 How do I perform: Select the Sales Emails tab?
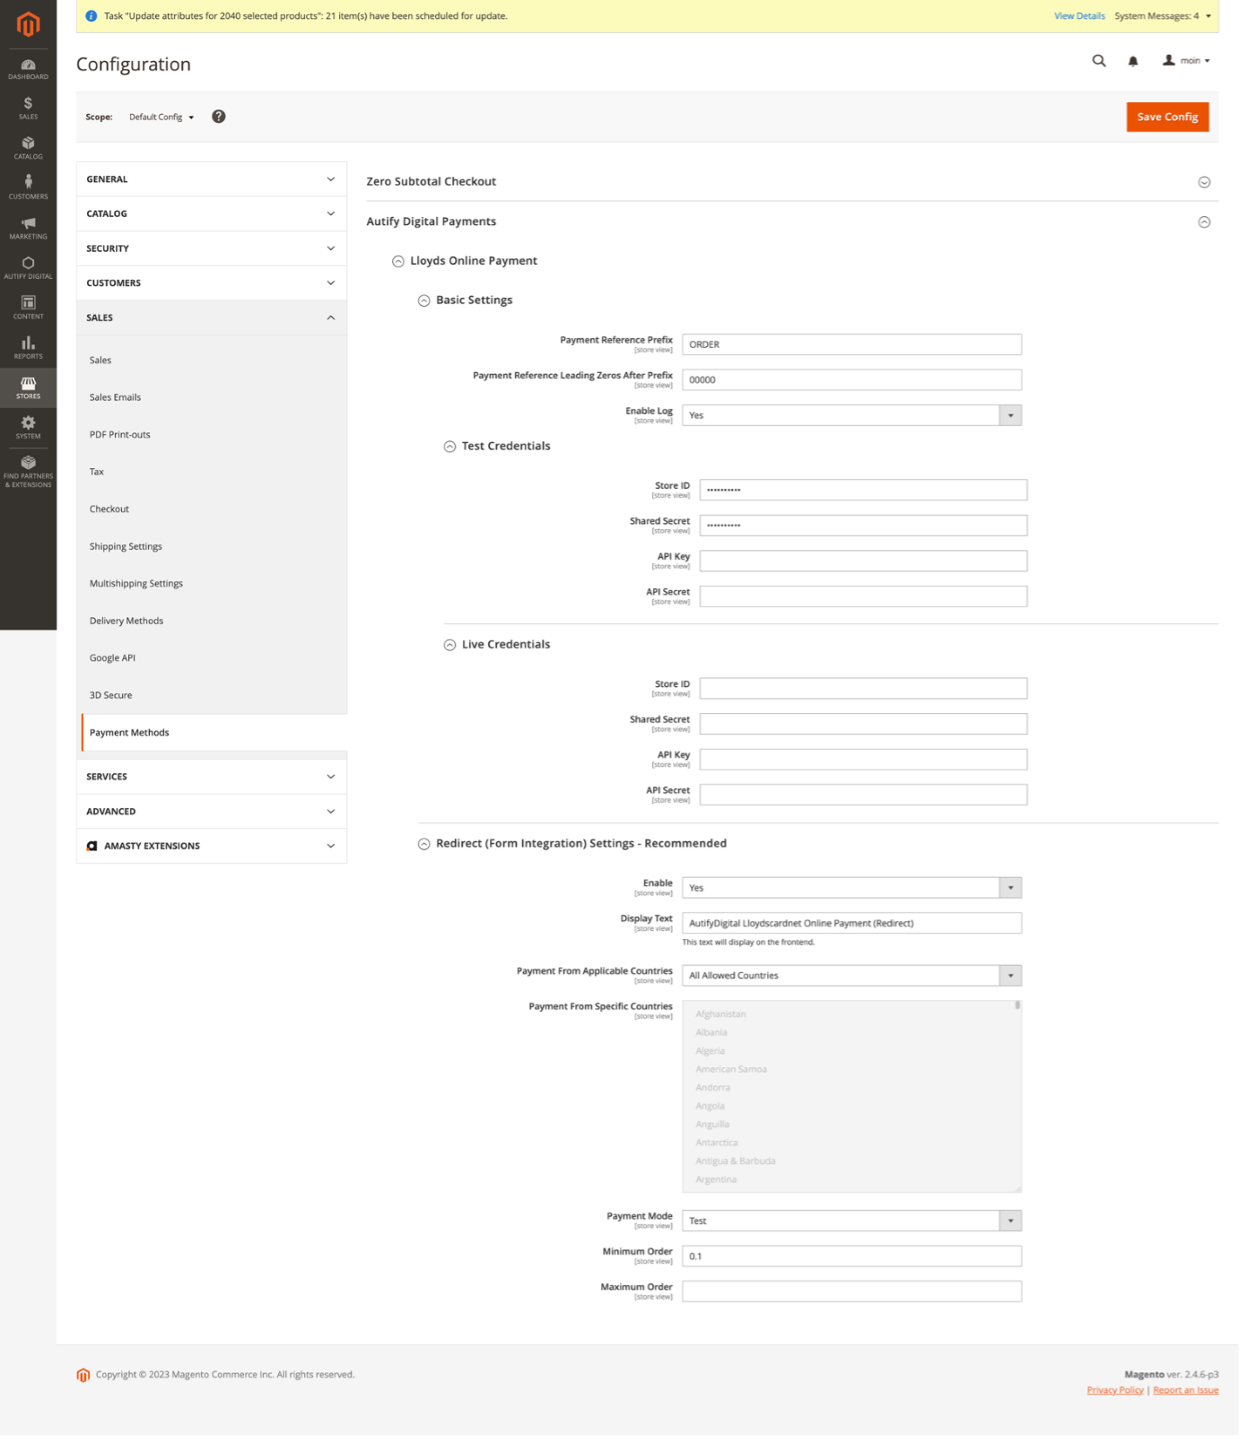pos(214,398)
